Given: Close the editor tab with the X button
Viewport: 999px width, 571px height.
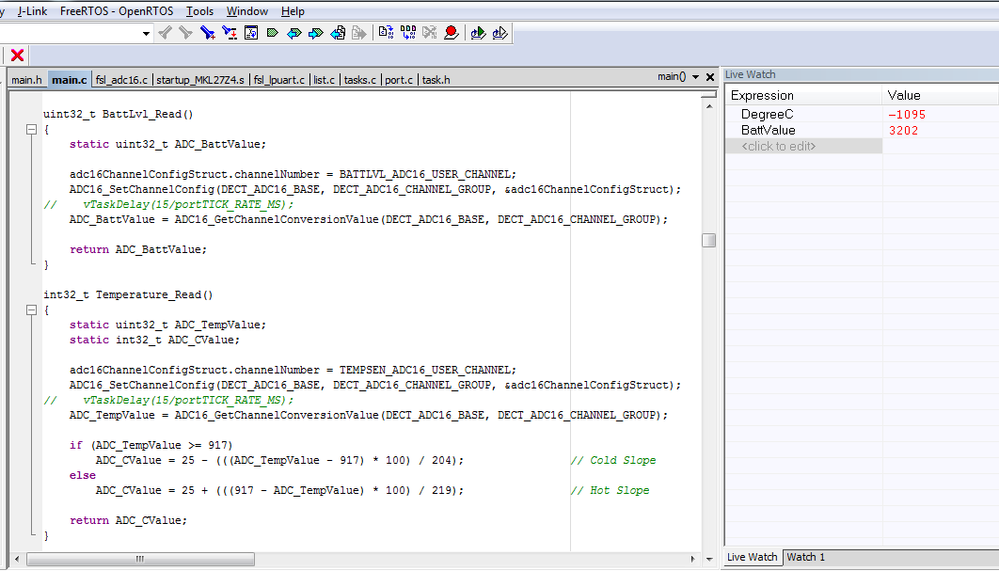Looking at the screenshot, I should tap(710, 77).
